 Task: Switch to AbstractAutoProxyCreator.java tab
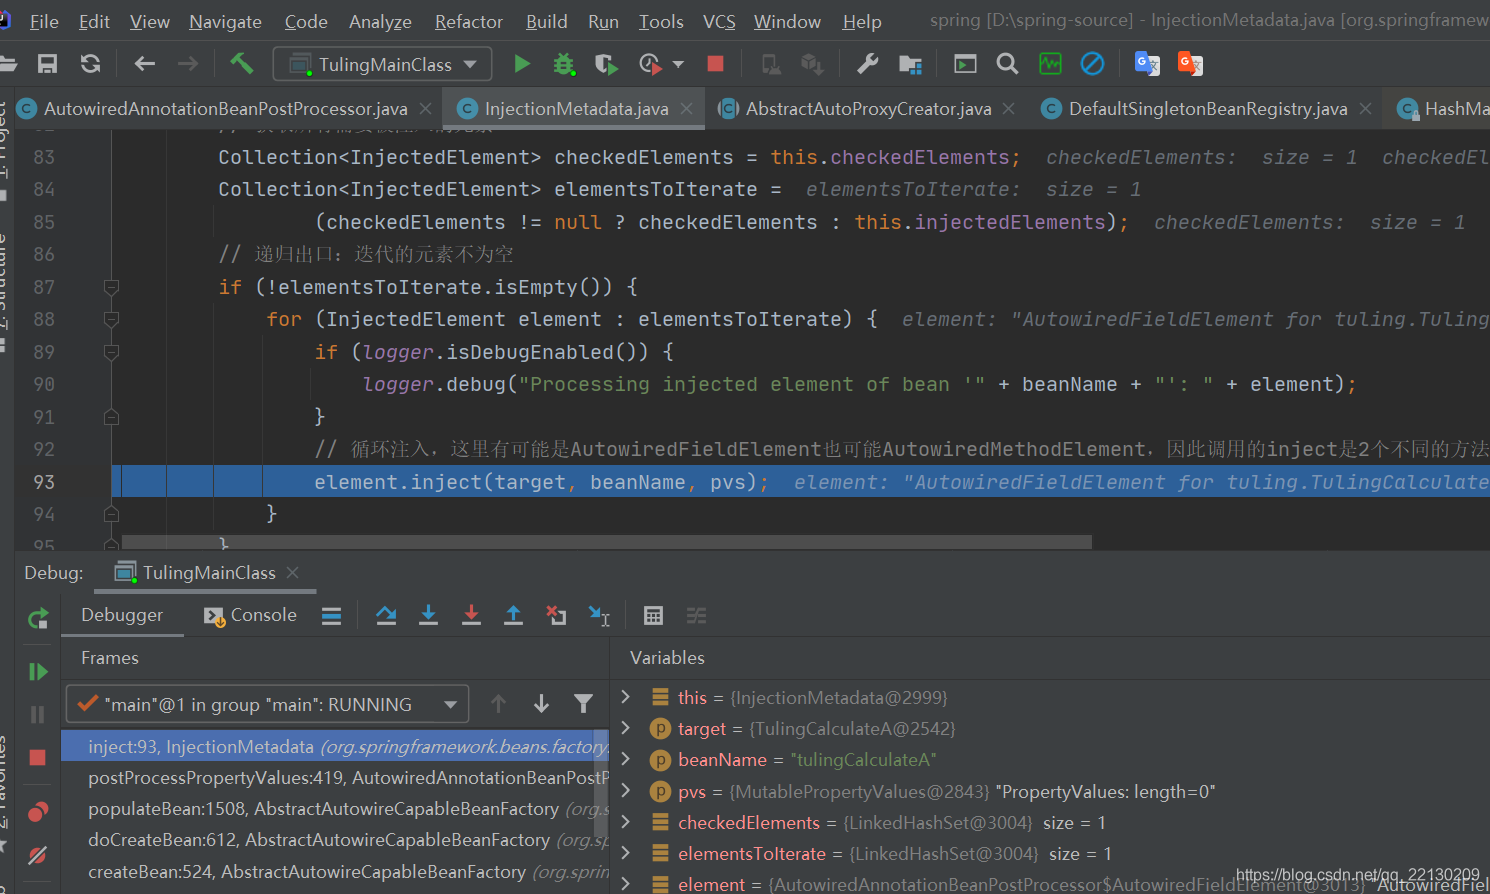click(868, 108)
